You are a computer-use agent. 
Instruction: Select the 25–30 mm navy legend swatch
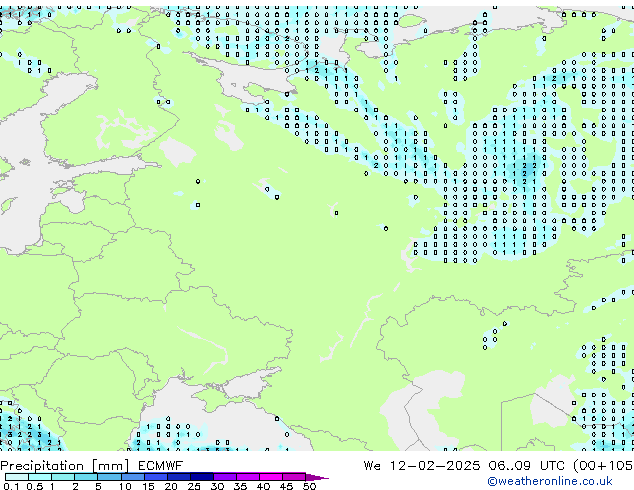point(202,477)
